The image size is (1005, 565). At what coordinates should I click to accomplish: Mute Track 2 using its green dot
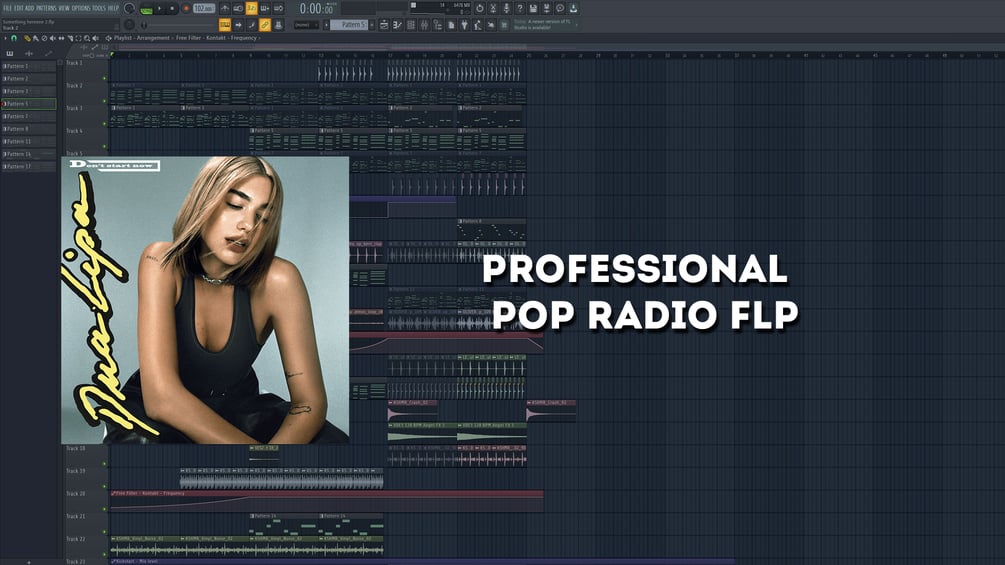click(x=104, y=101)
